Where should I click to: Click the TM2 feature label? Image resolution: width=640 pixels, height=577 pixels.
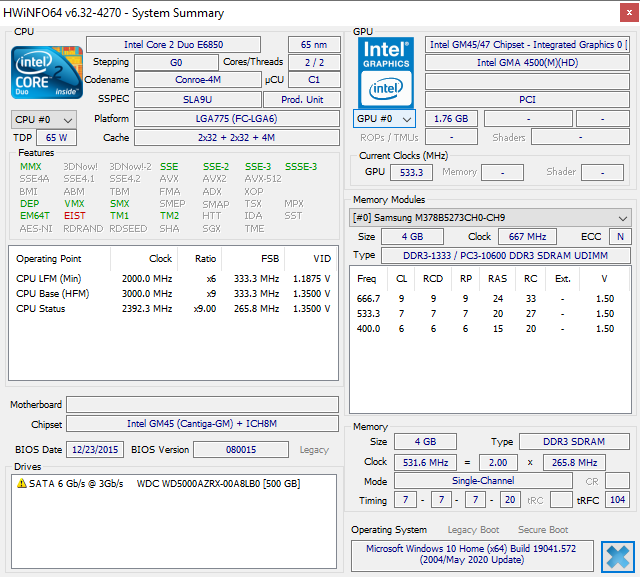pos(169,215)
